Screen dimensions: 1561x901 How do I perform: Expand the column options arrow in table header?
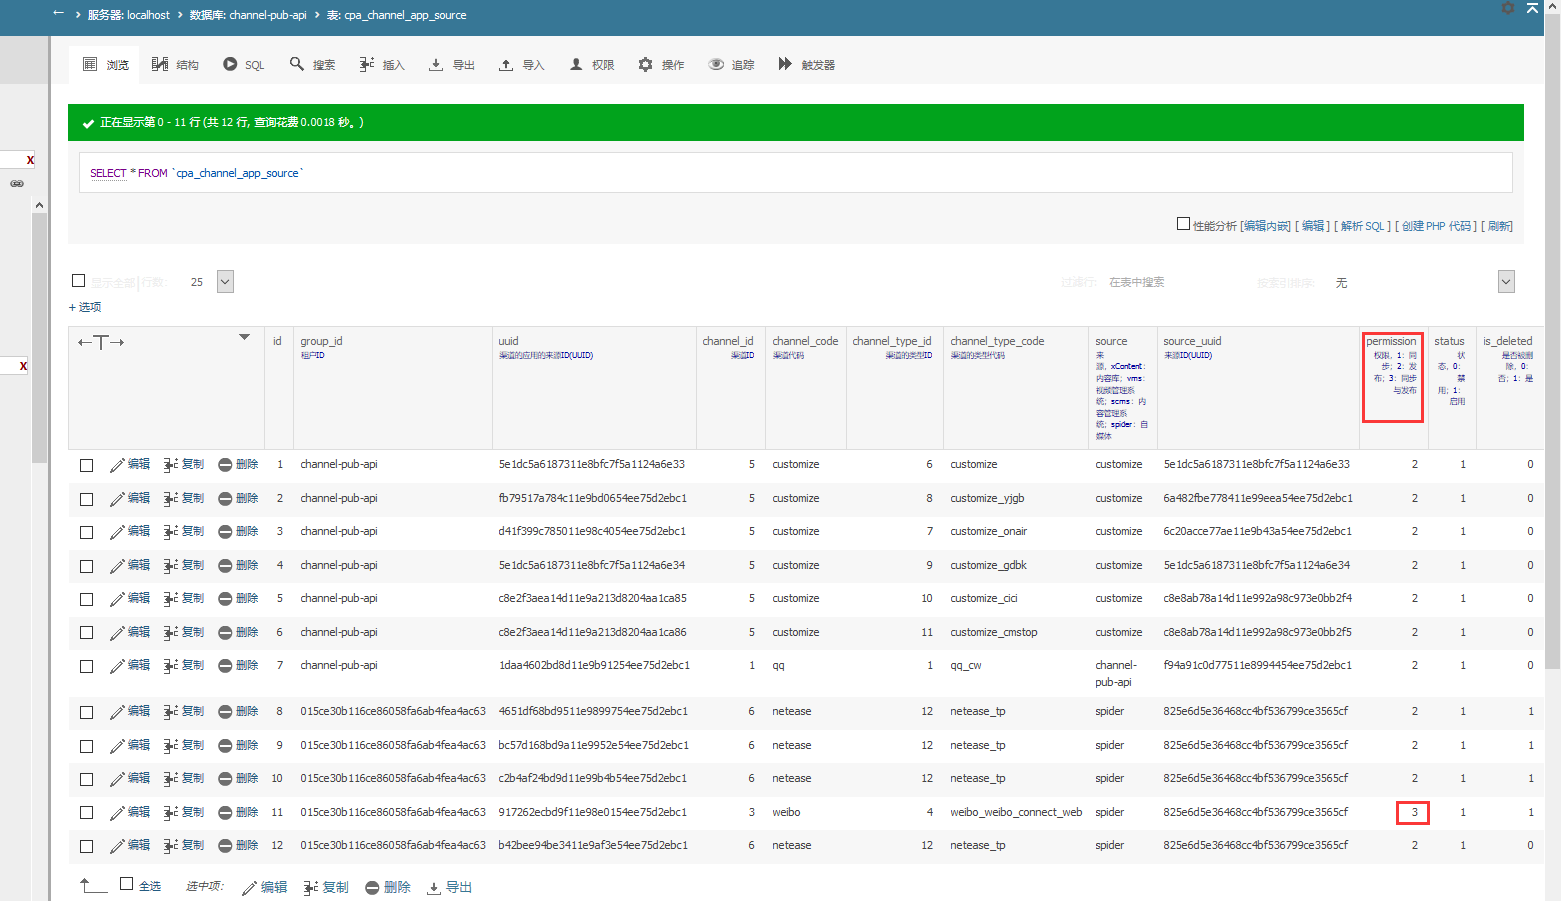click(x=244, y=337)
